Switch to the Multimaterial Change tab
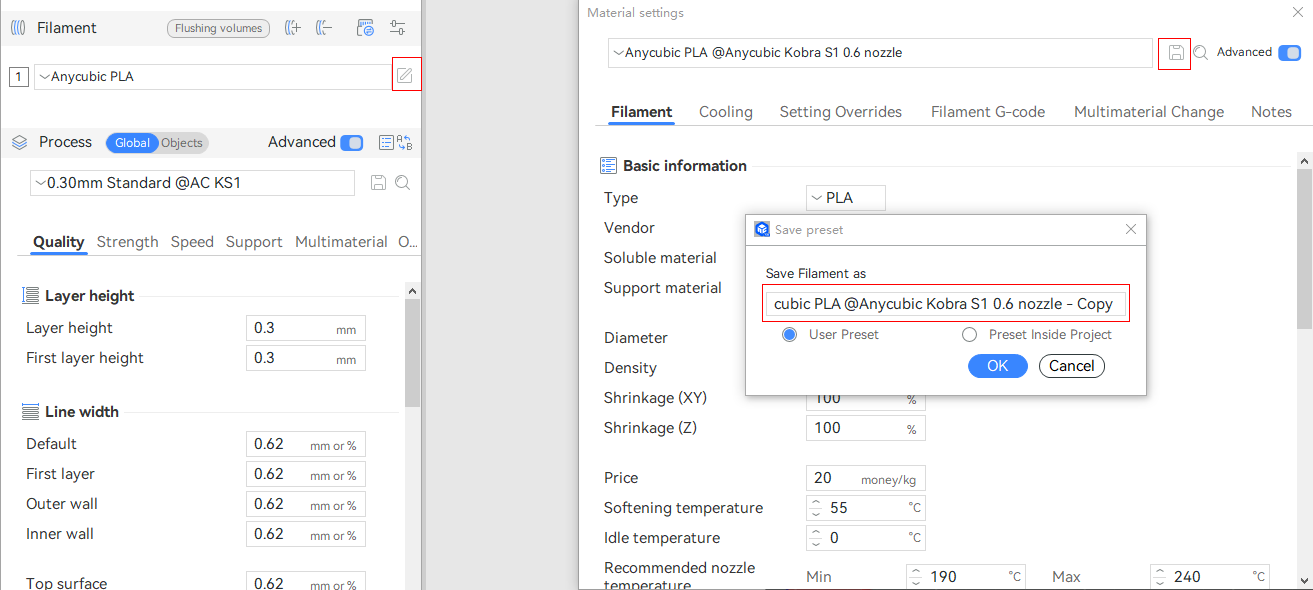The width and height of the screenshot is (1313, 590). click(x=1149, y=112)
